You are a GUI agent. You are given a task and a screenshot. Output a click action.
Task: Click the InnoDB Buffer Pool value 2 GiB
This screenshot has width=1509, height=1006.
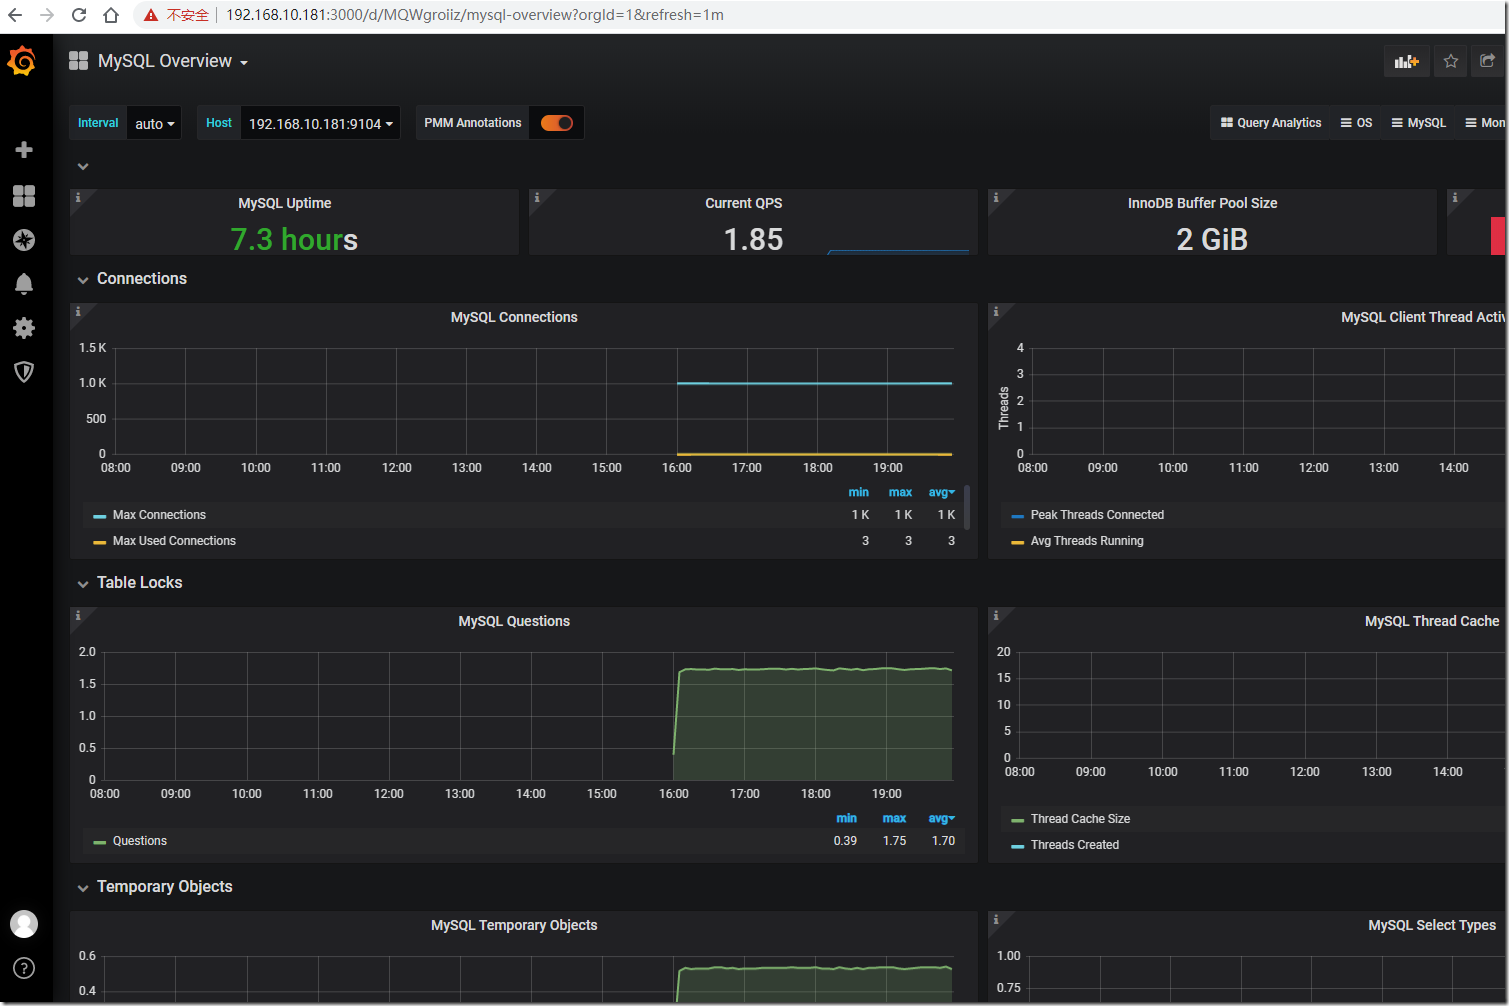pyautogui.click(x=1212, y=240)
